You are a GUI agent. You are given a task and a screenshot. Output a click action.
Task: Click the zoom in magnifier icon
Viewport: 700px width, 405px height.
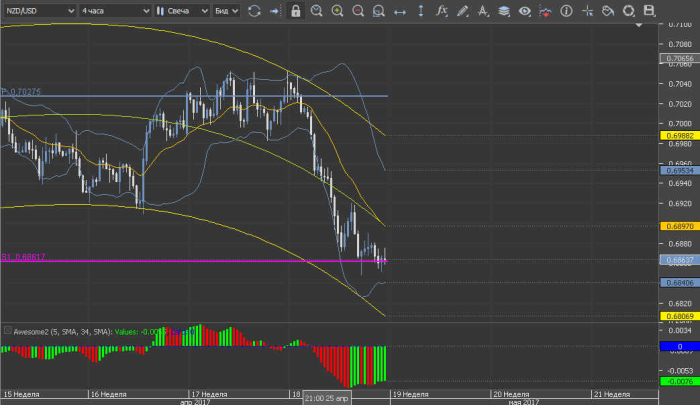338,10
